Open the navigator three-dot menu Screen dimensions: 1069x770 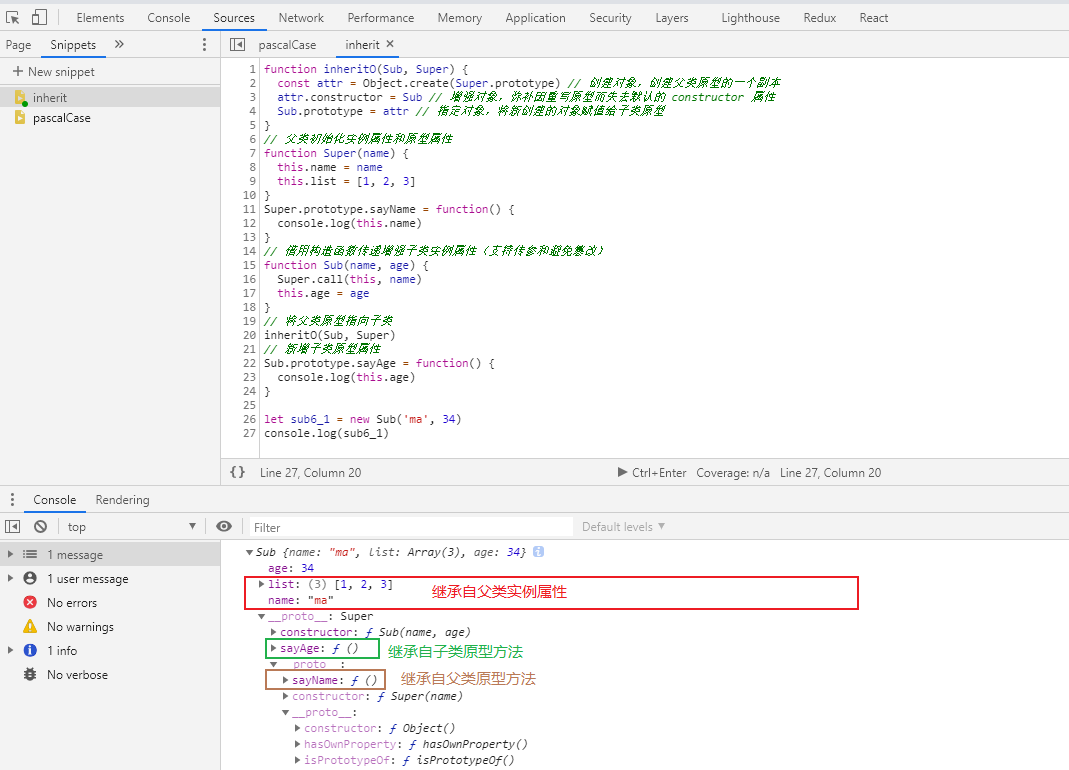(204, 44)
